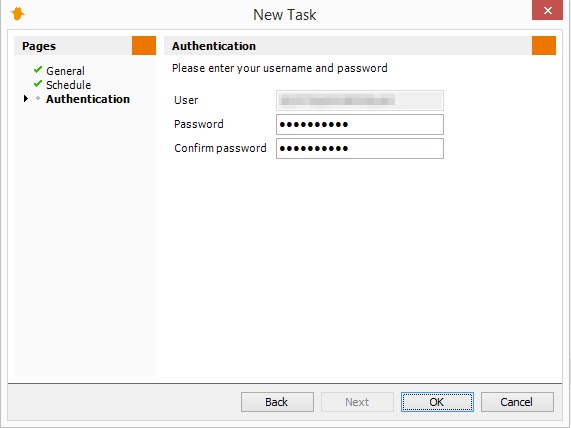
Task: Open the General page in the list
Action: [65, 71]
